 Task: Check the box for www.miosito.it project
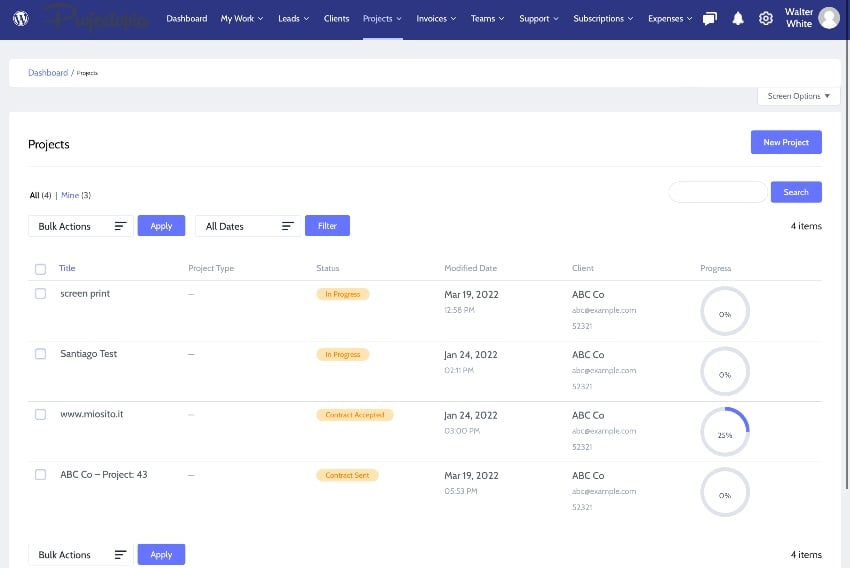point(40,414)
